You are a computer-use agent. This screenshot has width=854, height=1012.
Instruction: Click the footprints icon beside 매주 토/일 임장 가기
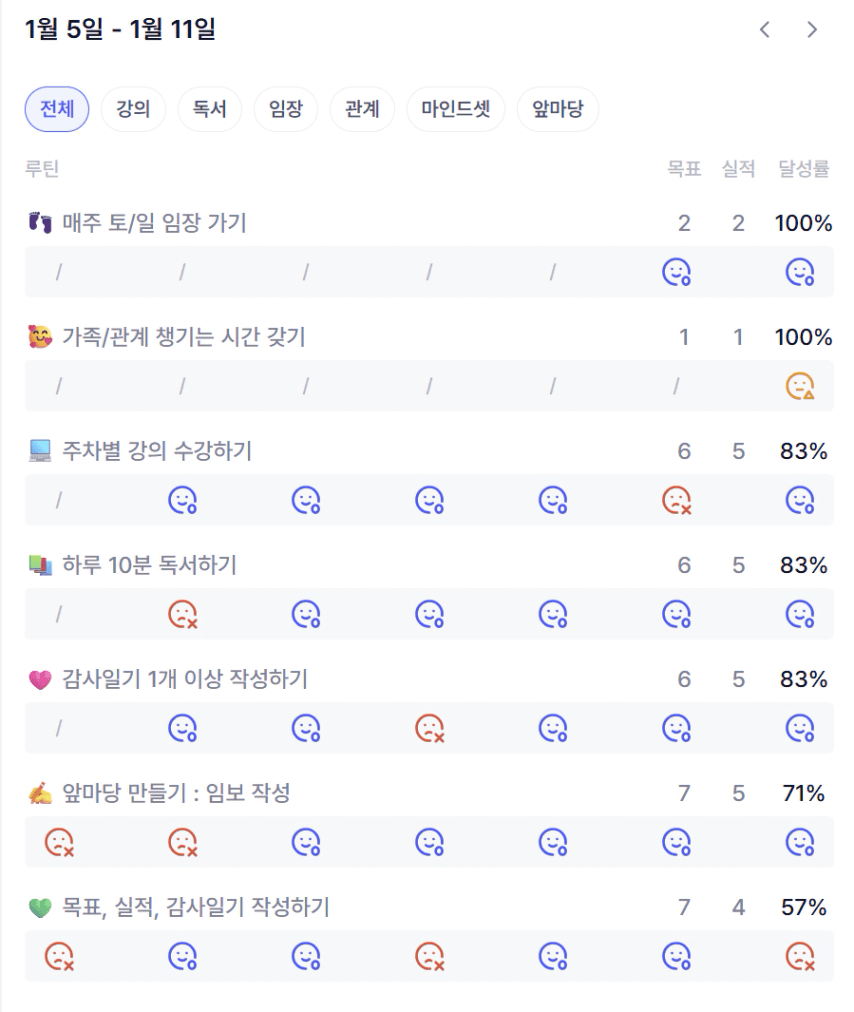40,223
